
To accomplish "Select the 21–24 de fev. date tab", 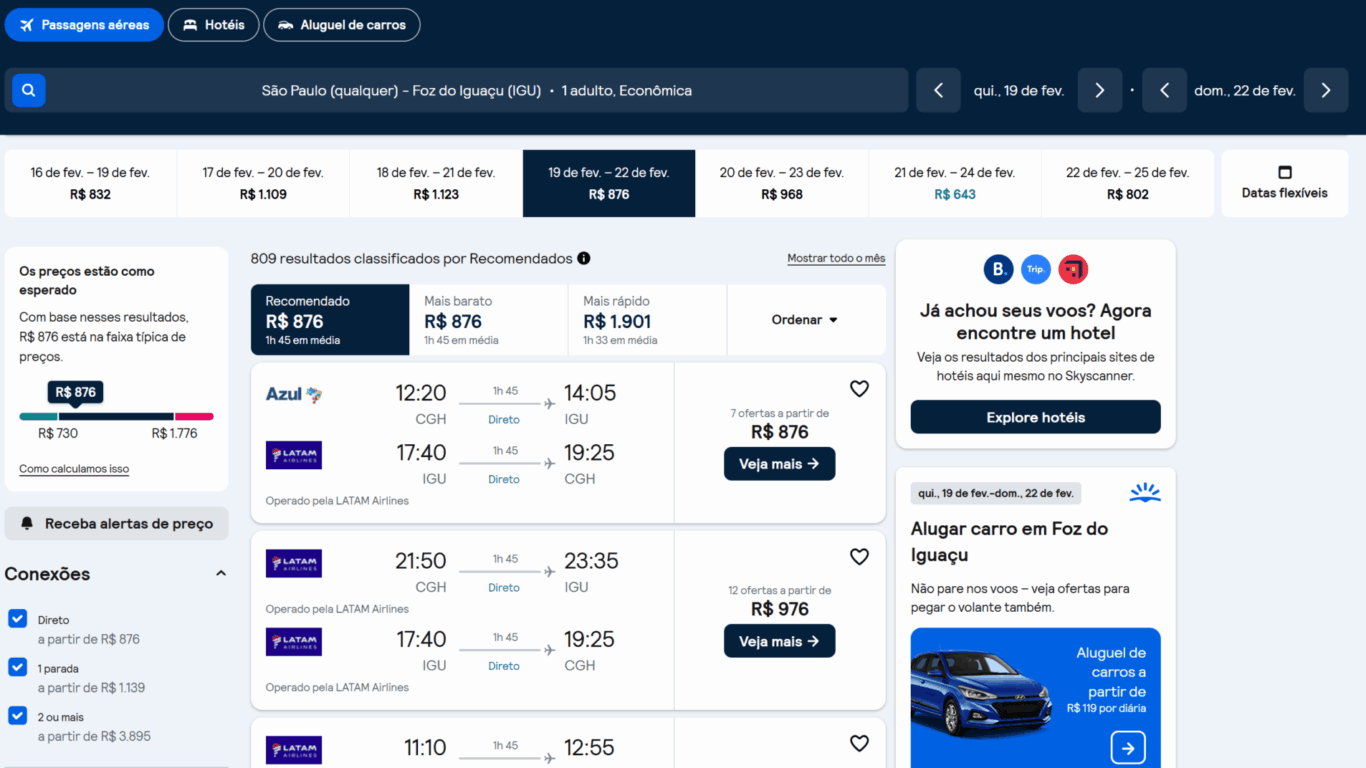I will (x=954, y=183).
